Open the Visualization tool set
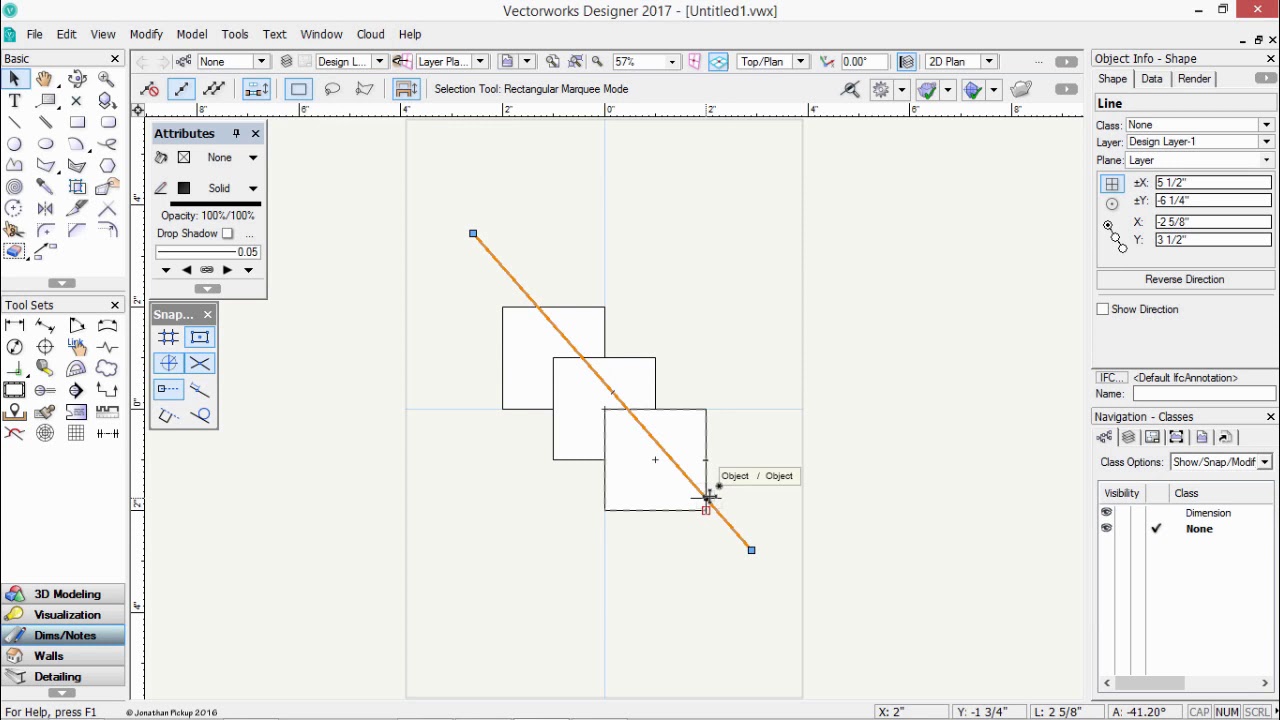This screenshot has width=1280, height=720. coord(64,615)
